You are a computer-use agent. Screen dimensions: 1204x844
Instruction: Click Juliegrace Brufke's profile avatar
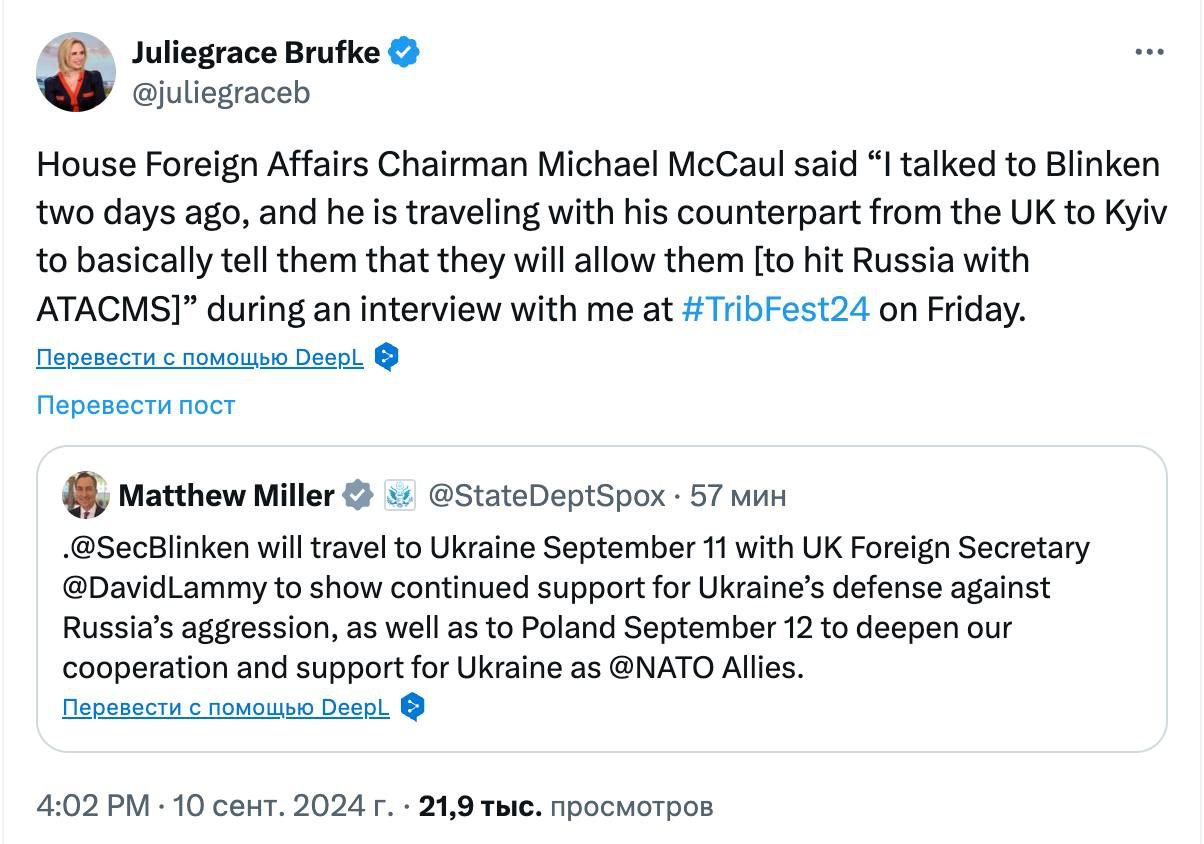76,72
